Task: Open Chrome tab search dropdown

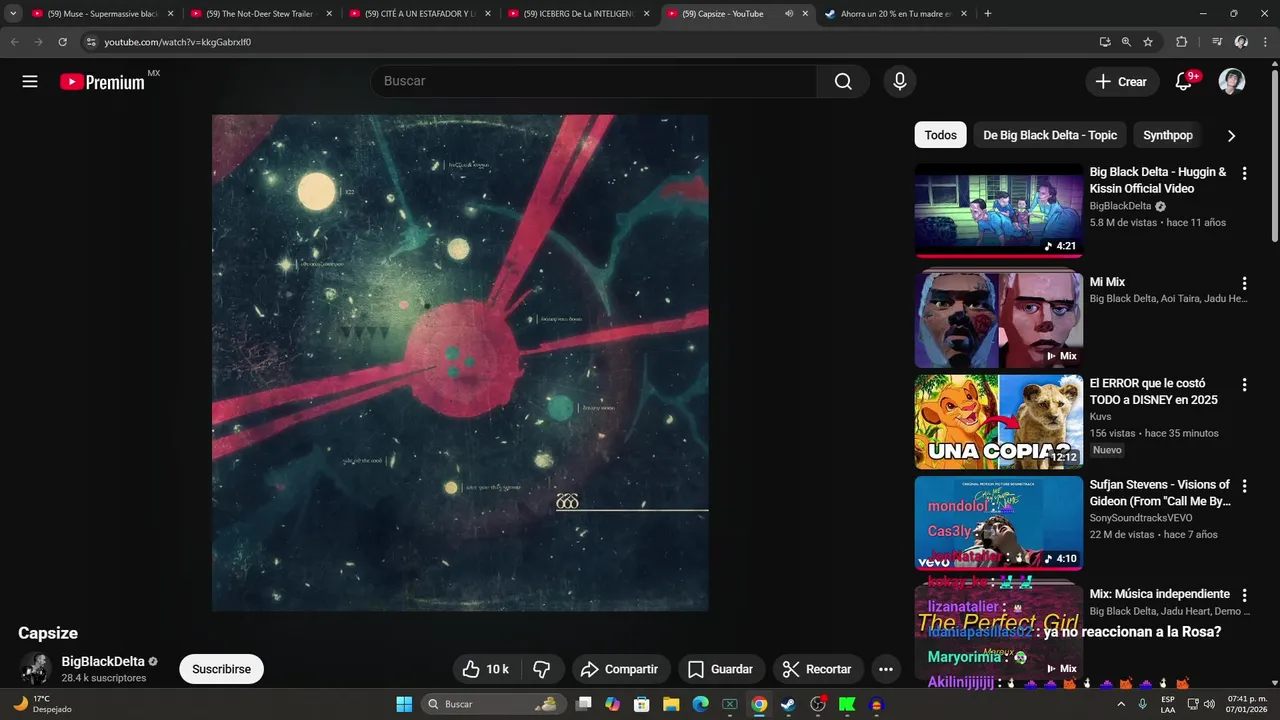Action: [13, 14]
